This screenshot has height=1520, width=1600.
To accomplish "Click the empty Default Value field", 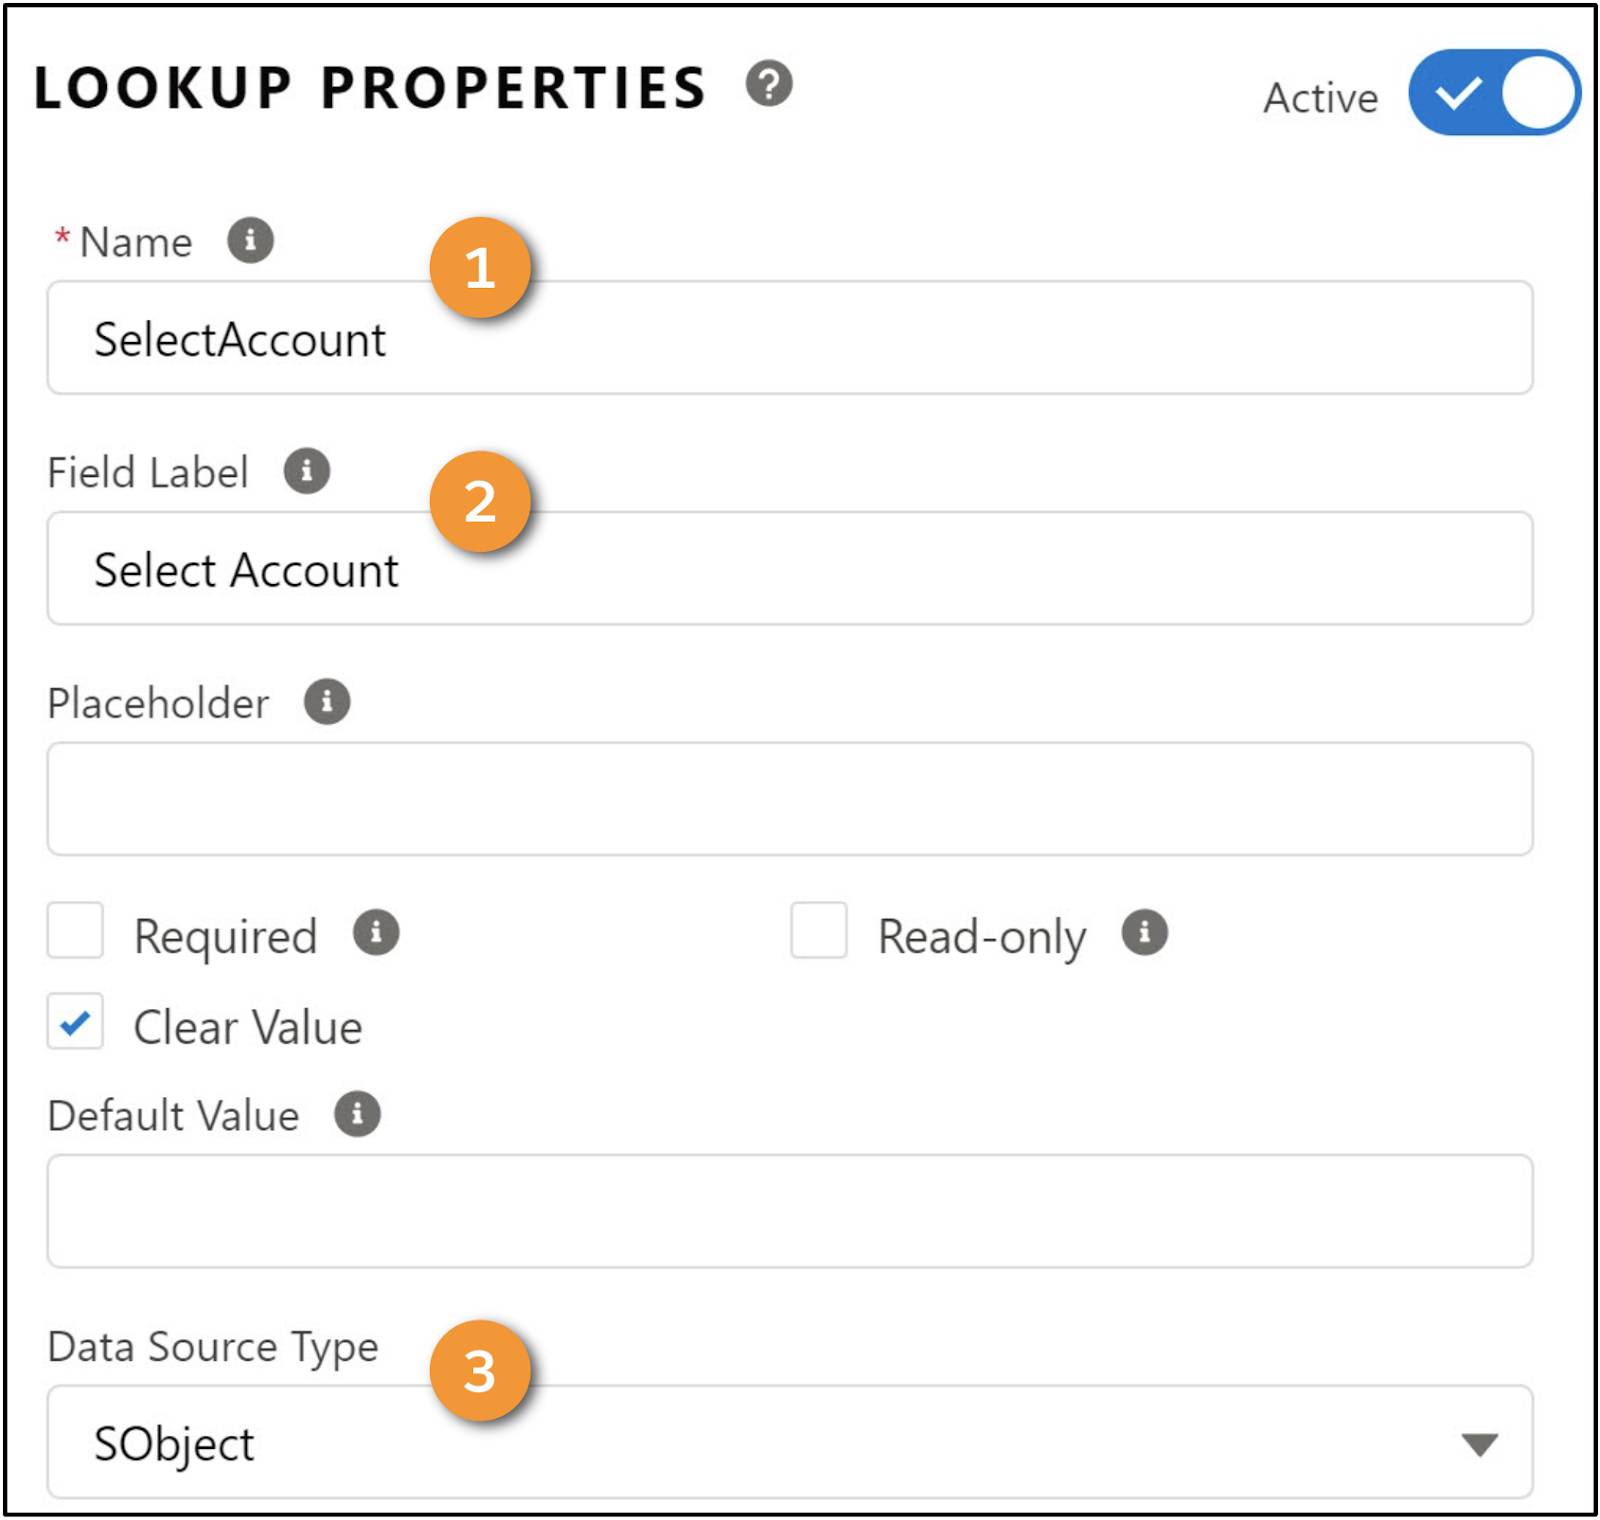I will point(790,1211).
